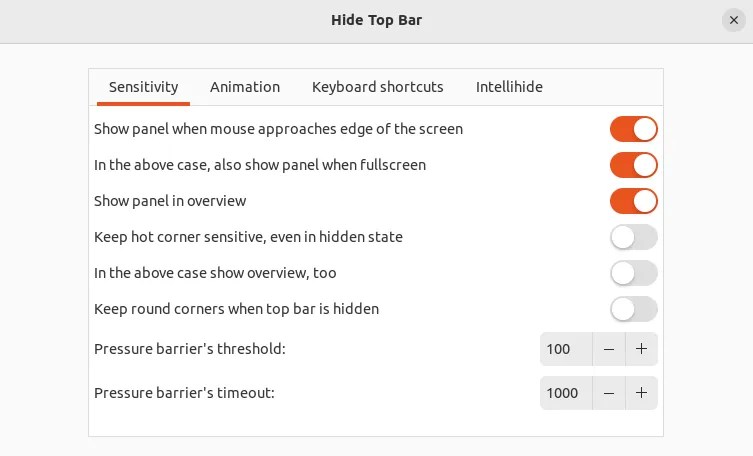
Task: Enable show overview too switch
Action: click(x=633, y=273)
